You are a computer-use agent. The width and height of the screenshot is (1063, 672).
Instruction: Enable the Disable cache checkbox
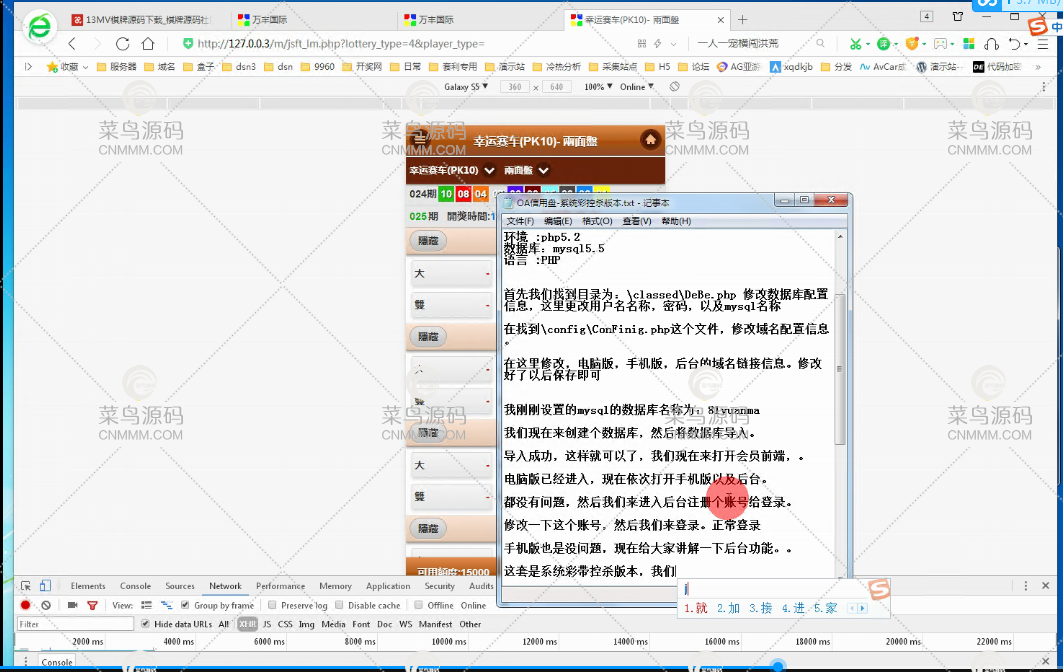coord(340,605)
